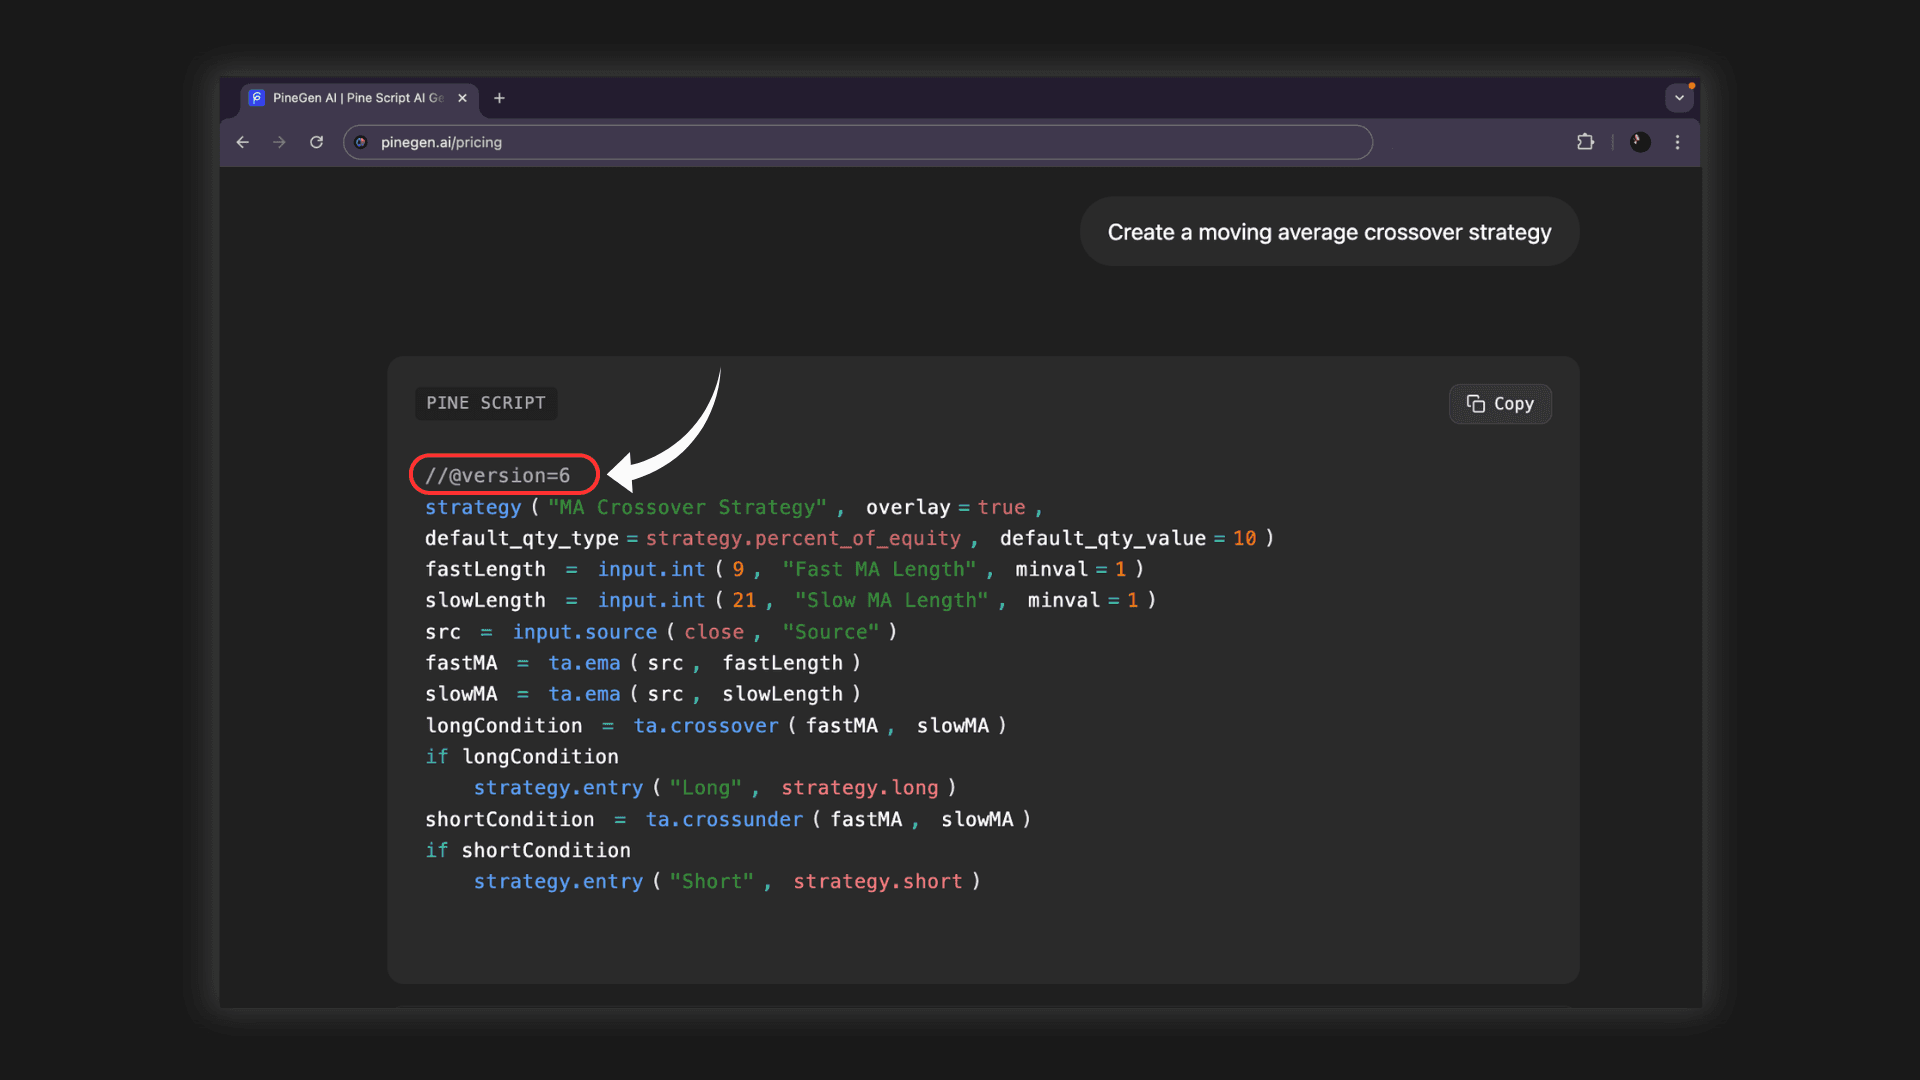Click the PineGen favicon on the tab
This screenshot has width=1920, height=1080.
click(257, 98)
